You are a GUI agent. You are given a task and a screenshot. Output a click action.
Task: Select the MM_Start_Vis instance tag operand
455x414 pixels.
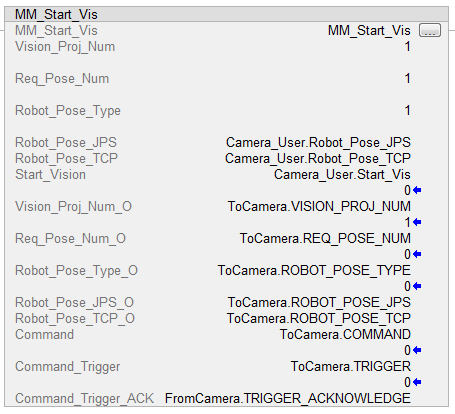pyautogui.click(x=369, y=31)
